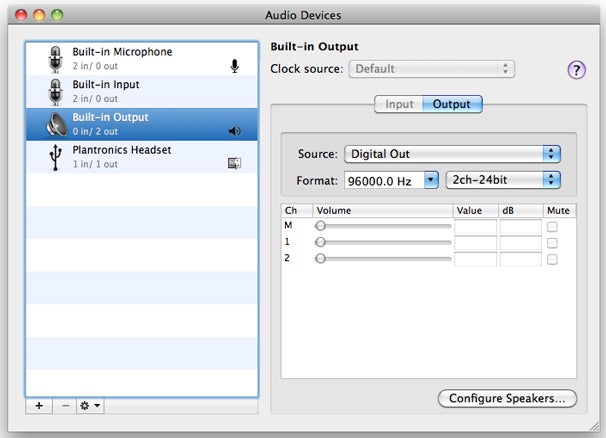The image size is (606, 438).
Task: Click the Mute column header
Action: [x=559, y=211]
